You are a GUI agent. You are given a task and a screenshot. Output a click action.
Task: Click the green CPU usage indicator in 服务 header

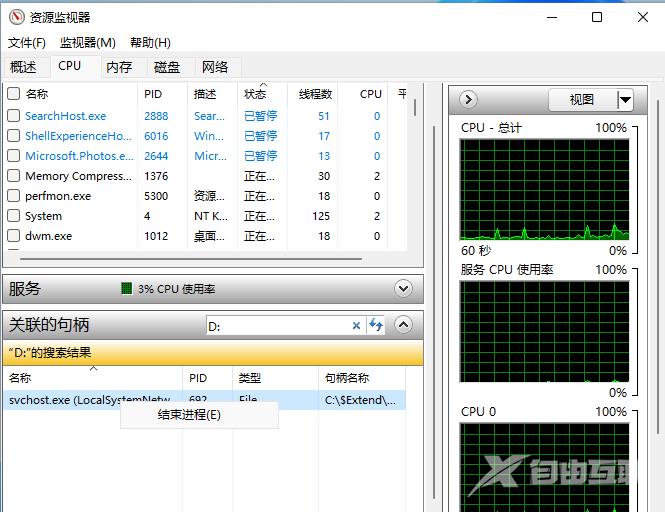coord(126,288)
